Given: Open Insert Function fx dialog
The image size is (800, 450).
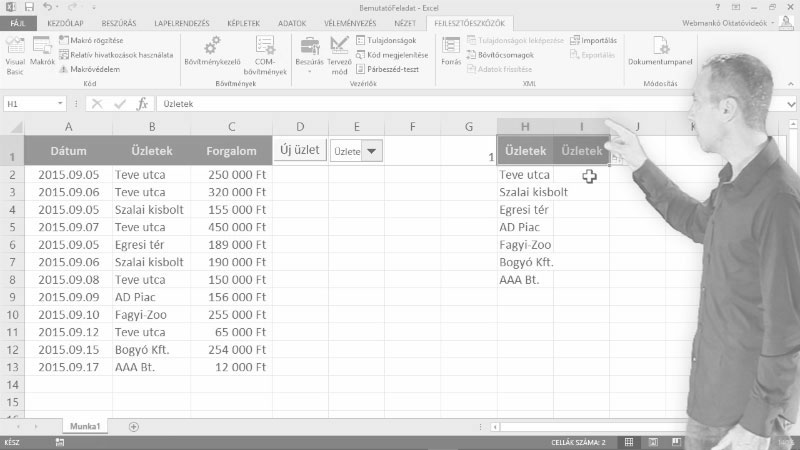Looking at the screenshot, I should click(142, 104).
